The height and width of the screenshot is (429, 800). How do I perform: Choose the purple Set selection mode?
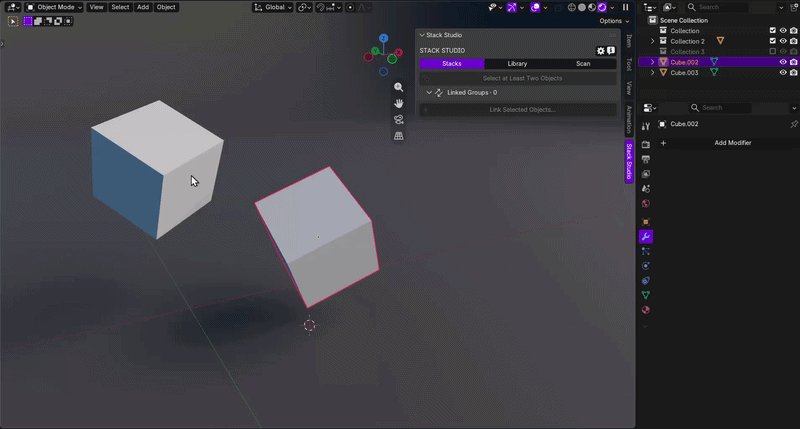(28, 21)
